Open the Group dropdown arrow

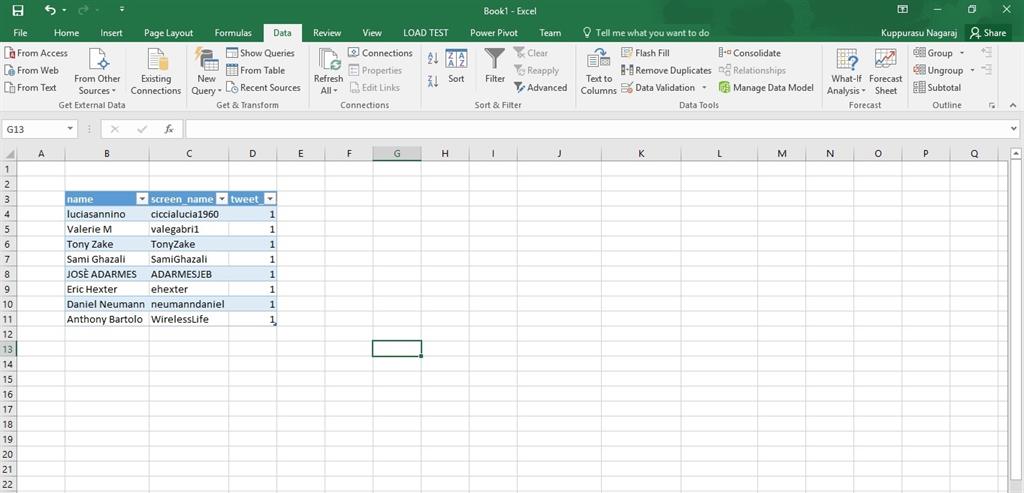coord(961,53)
